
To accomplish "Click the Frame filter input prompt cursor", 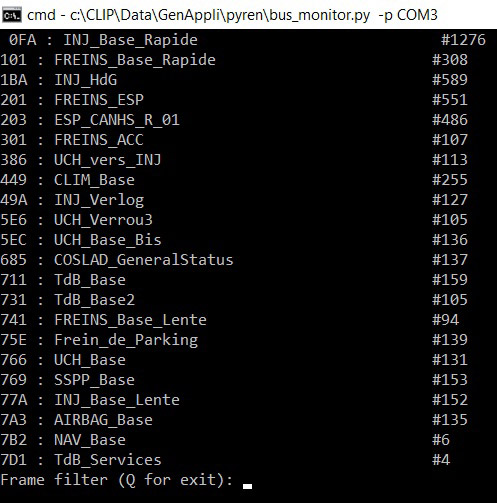I will [247, 486].
